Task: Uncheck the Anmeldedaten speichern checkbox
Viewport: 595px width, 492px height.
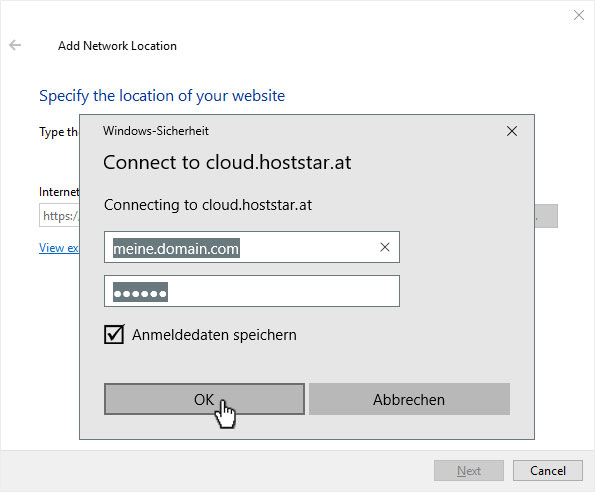Action: (114, 334)
